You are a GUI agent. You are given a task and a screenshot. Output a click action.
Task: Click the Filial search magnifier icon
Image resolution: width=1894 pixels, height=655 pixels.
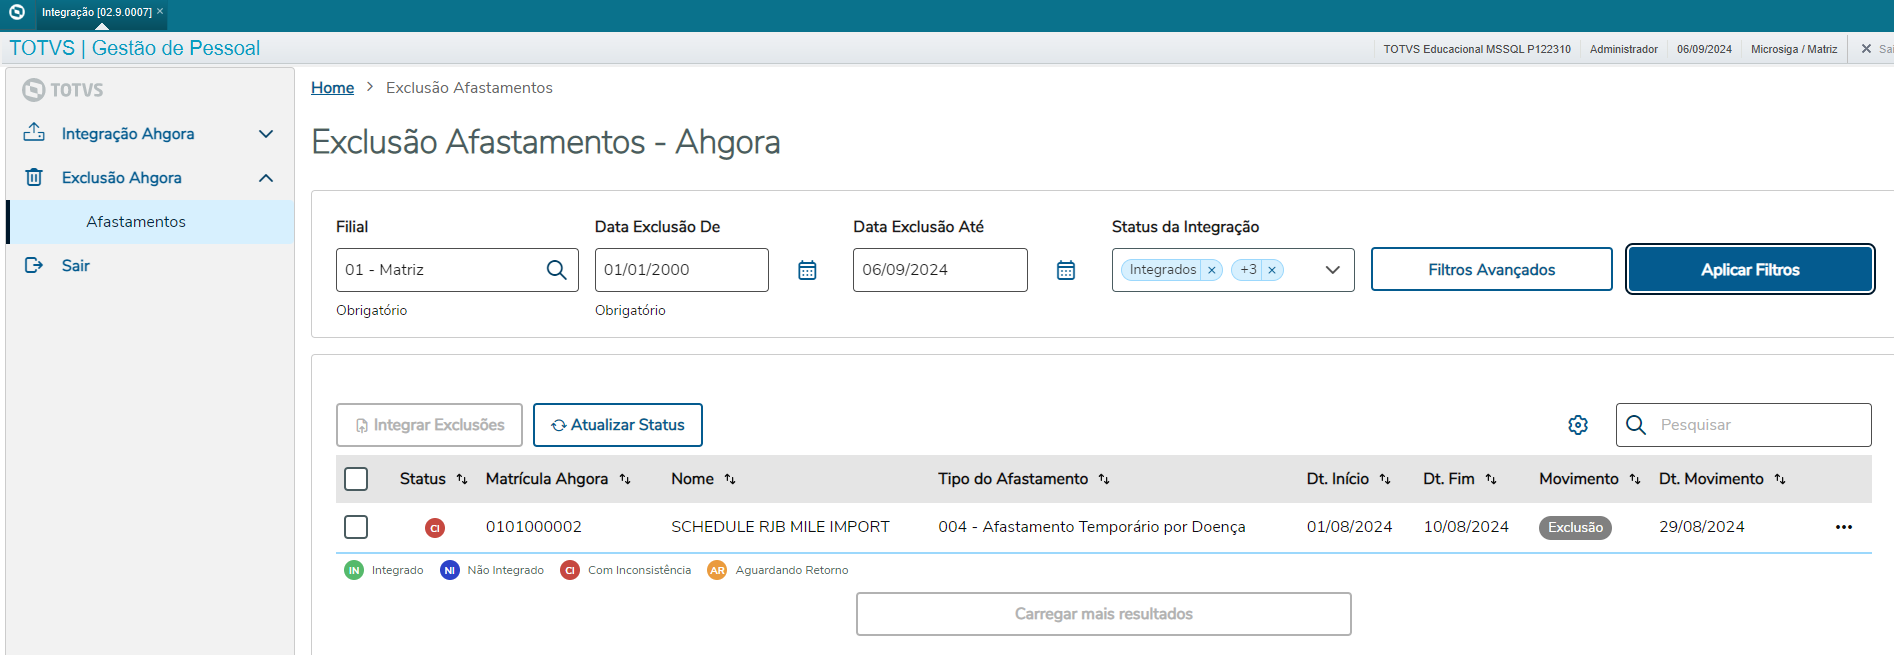557,270
